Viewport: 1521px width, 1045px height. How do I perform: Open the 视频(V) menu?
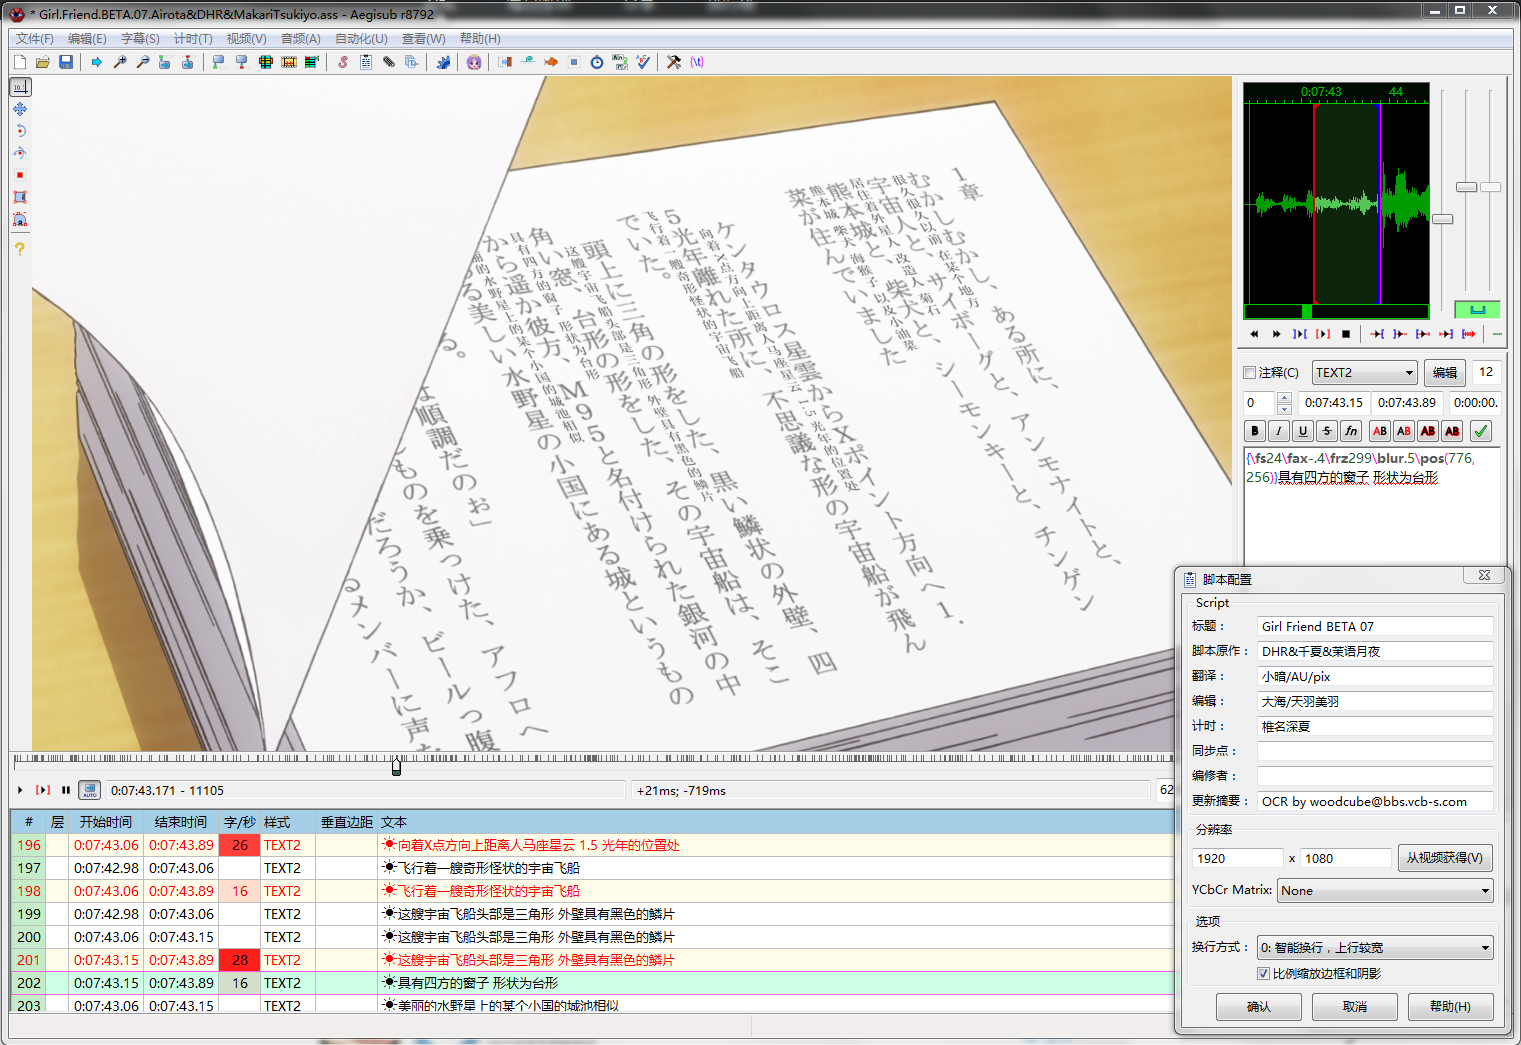(x=246, y=38)
